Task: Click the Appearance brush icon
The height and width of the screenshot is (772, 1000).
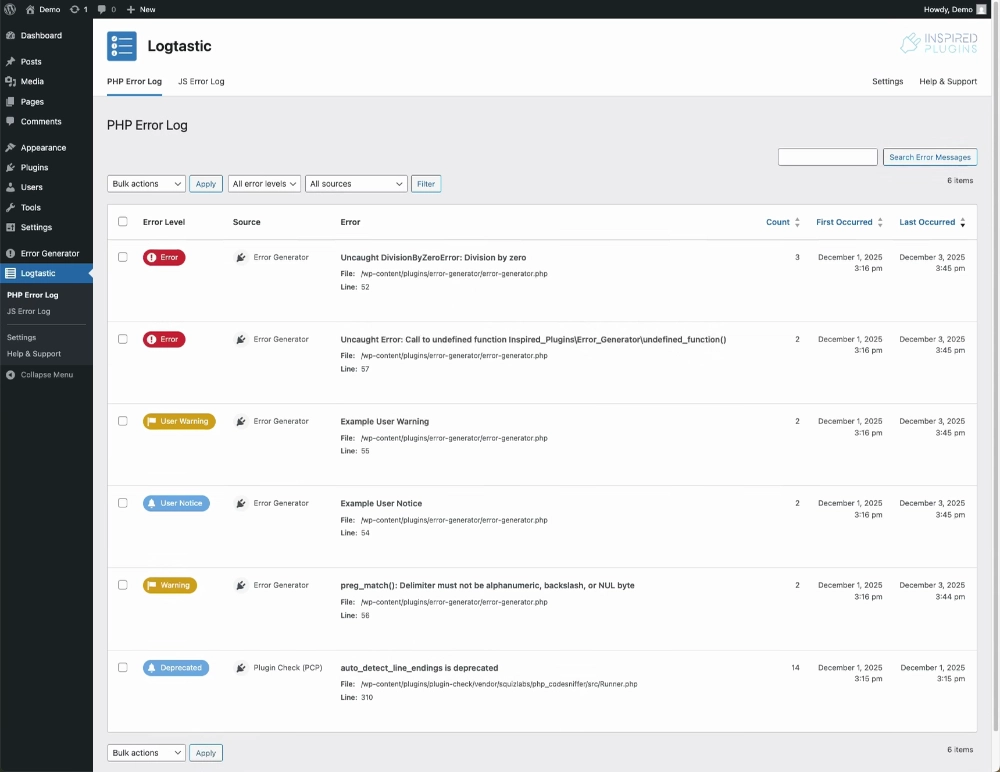Action: (10, 147)
